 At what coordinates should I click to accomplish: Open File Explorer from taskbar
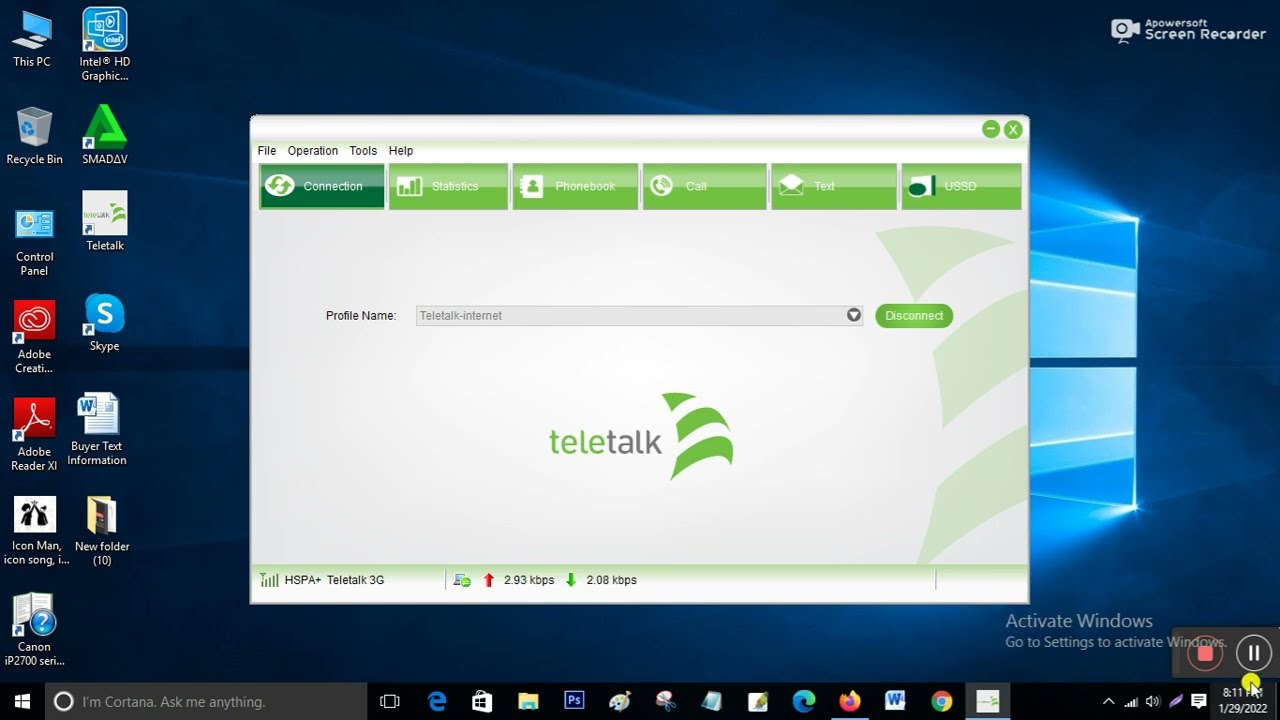click(x=528, y=702)
